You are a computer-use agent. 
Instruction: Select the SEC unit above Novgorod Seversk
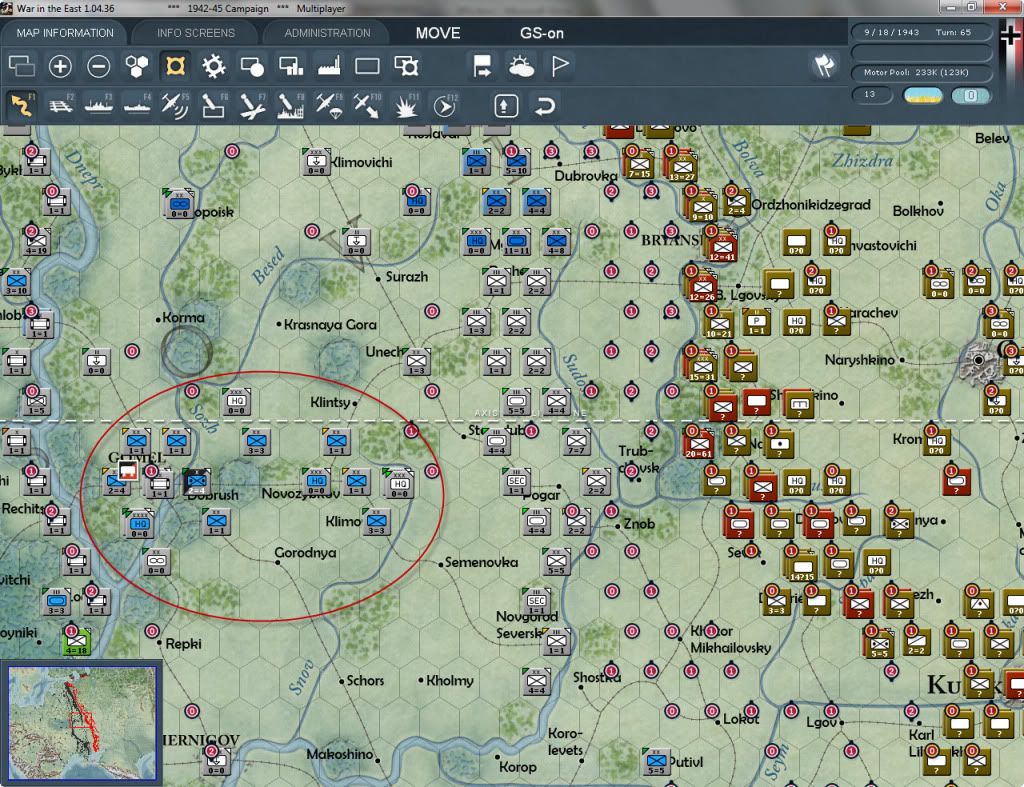click(537, 602)
